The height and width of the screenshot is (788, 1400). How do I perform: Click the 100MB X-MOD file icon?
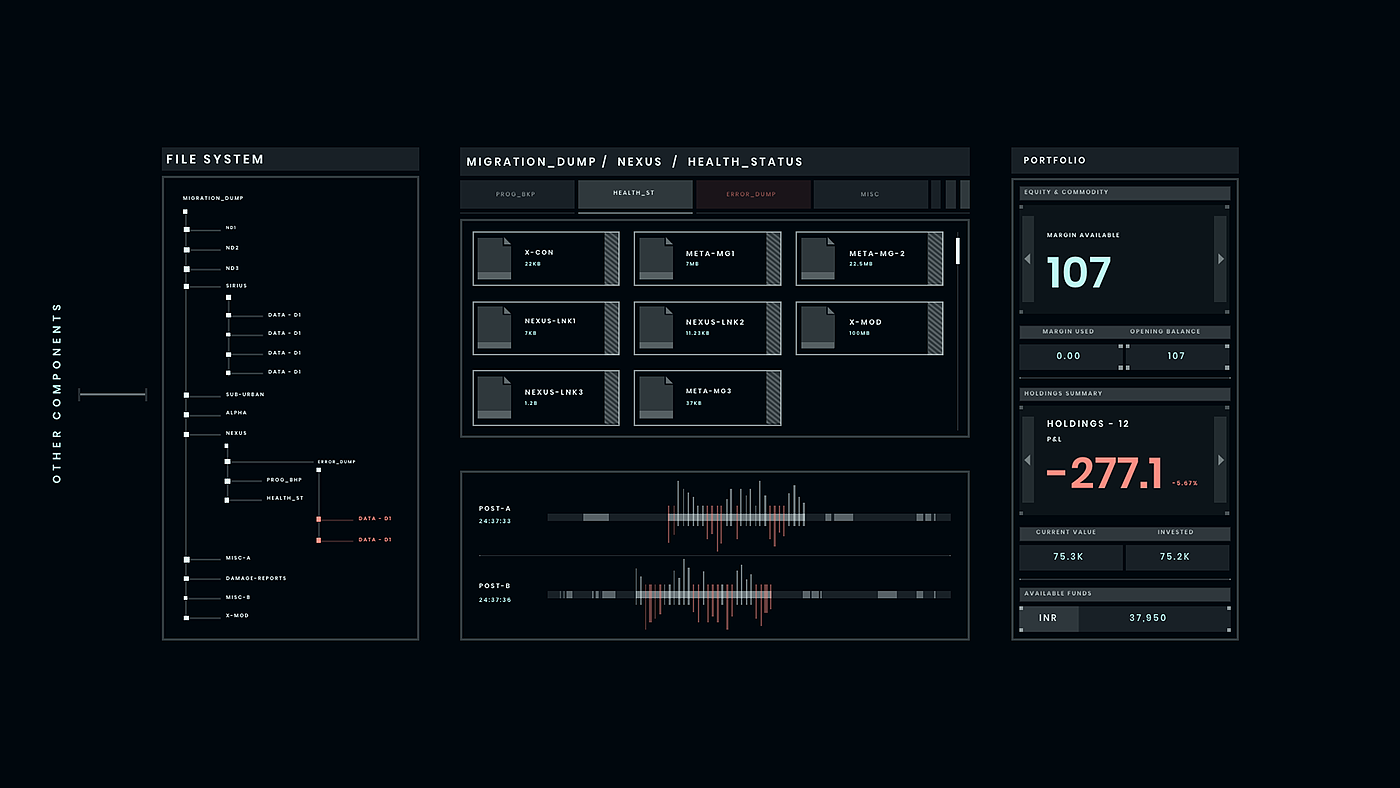(x=817, y=328)
